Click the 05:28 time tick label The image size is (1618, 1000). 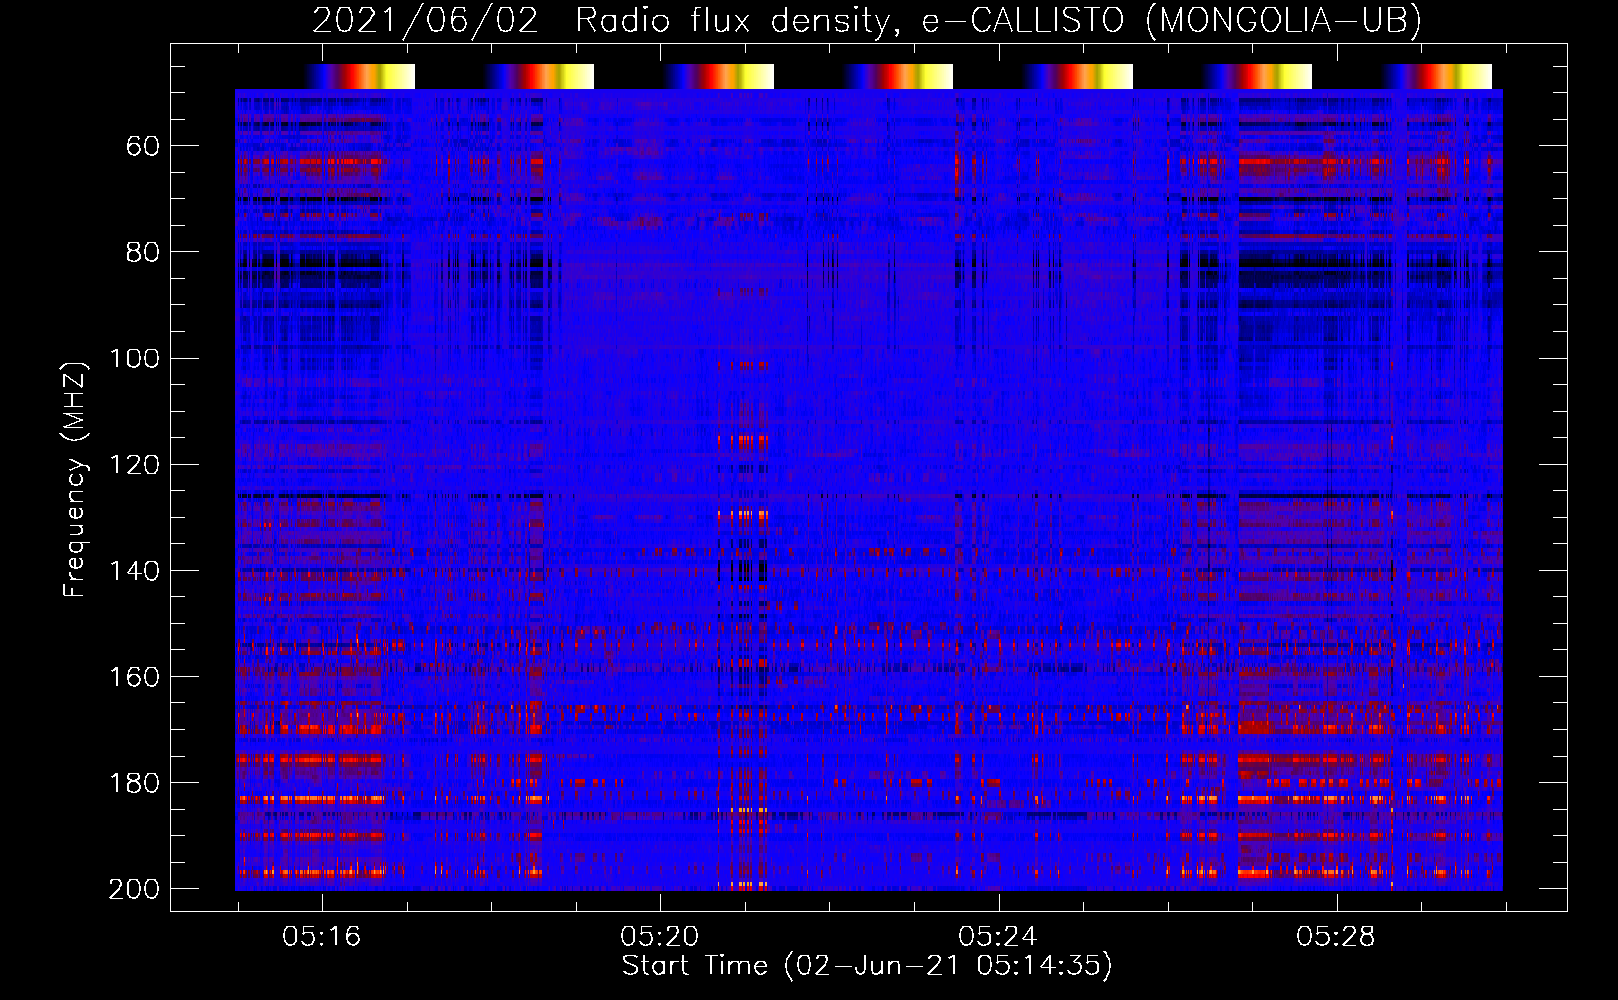point(1336,937)
